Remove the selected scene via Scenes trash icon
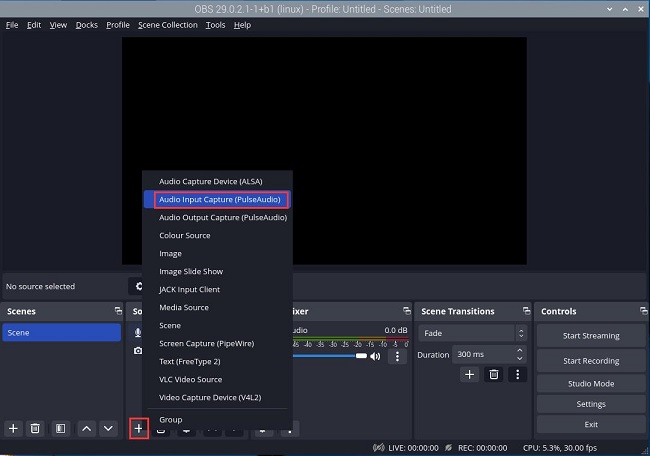This screenshot has height=456, width=650. point(35,428)
